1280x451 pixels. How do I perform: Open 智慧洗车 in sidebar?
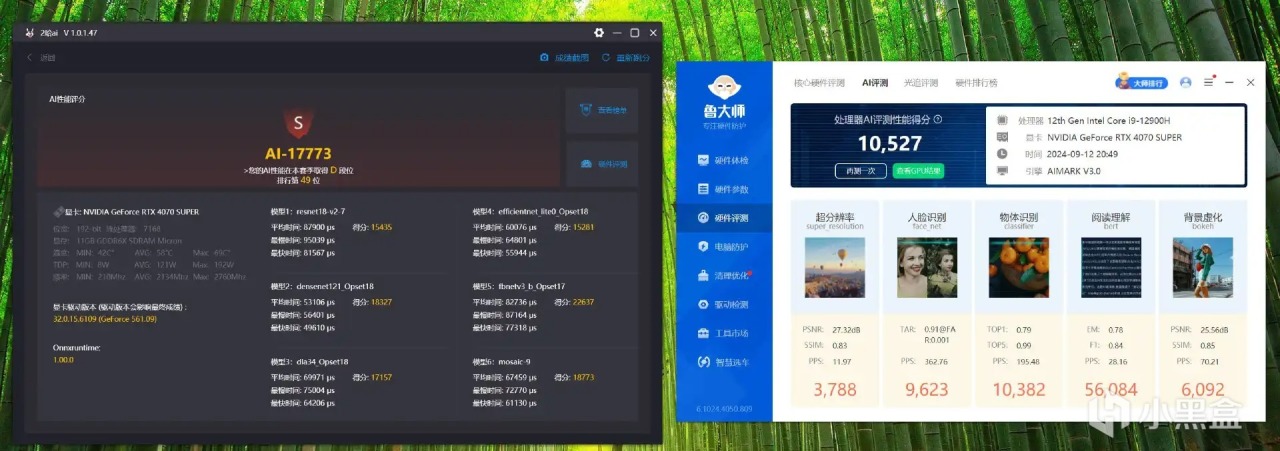pyautogui.click(x=723, y=362)
